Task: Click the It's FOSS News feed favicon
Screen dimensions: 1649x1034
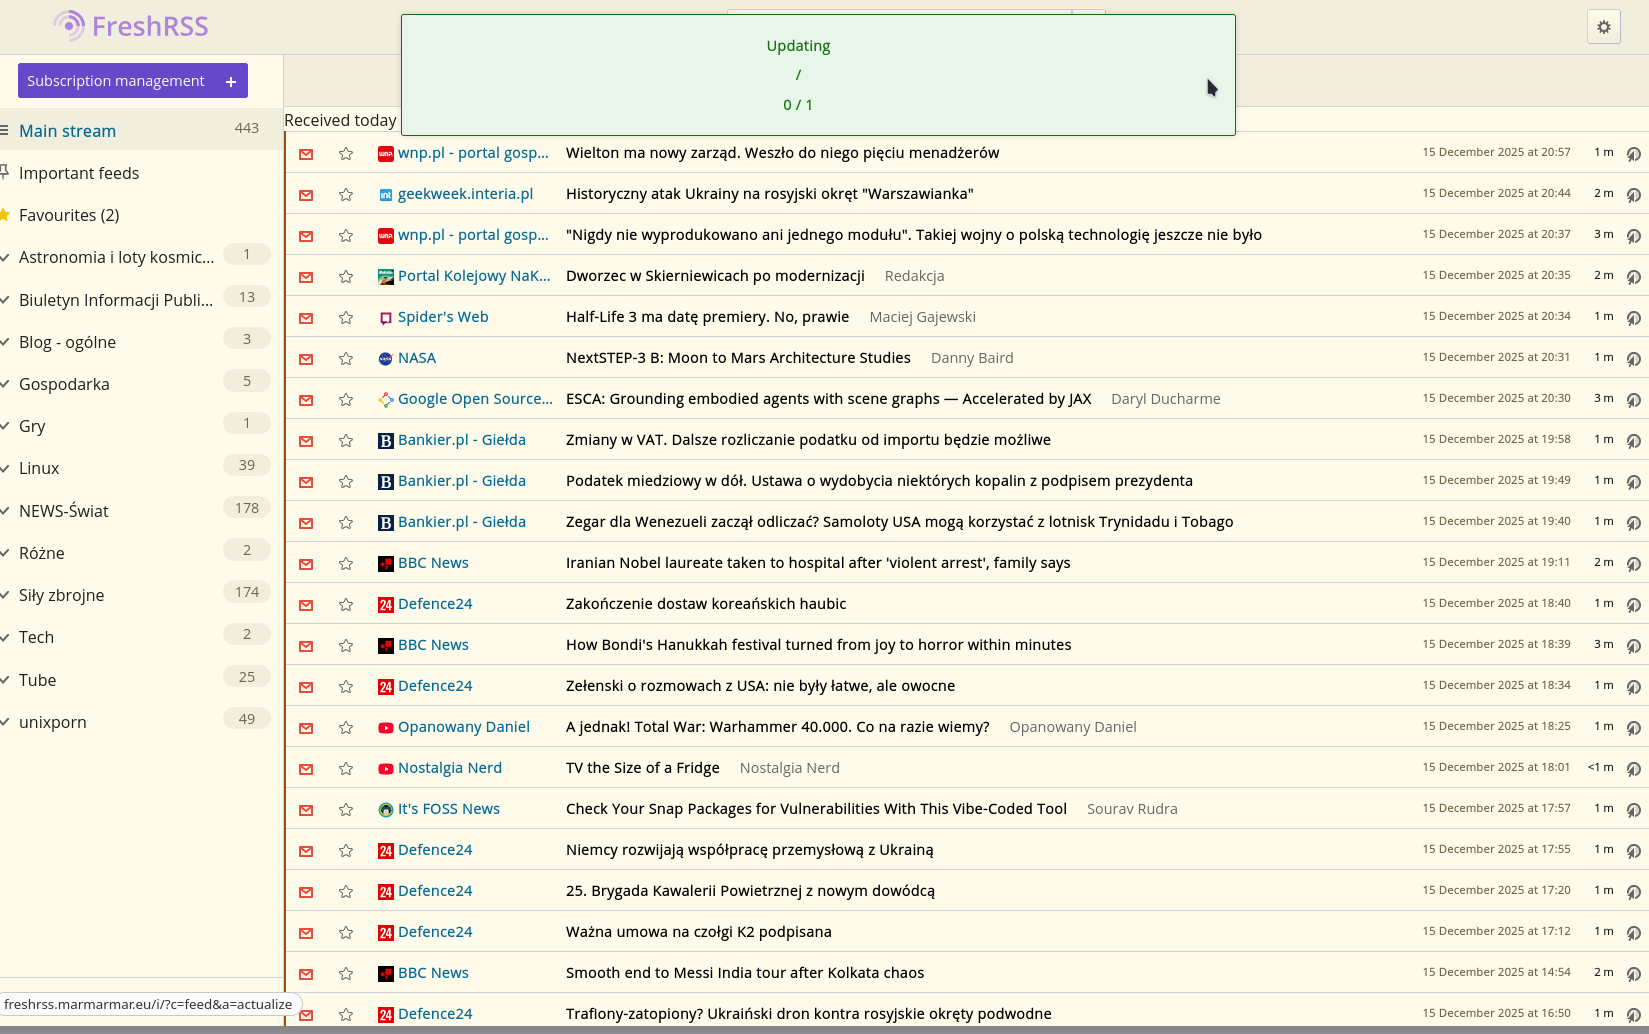Action: click(x=386, y=809)
